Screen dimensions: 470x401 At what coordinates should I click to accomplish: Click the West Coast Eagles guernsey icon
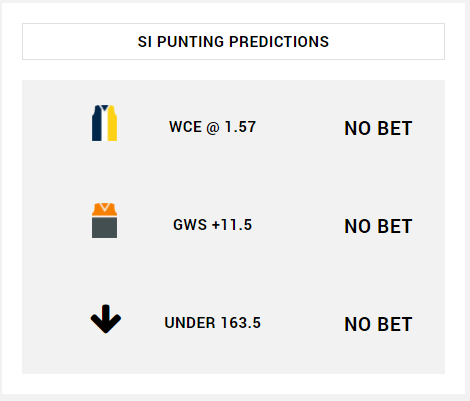click(104, 123)
